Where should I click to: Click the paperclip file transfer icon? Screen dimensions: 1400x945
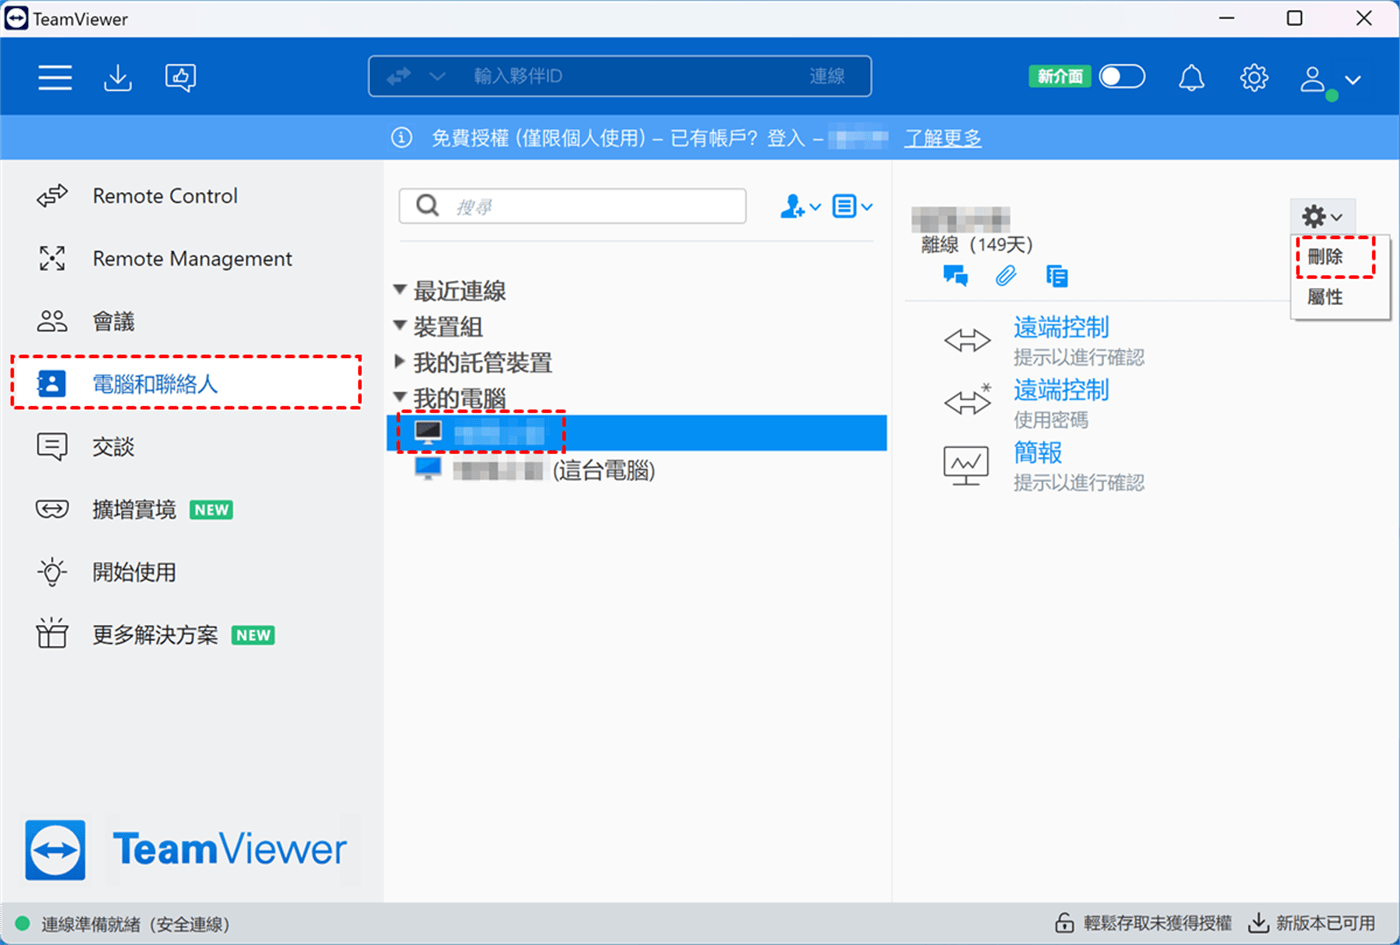click(1006, 276)
